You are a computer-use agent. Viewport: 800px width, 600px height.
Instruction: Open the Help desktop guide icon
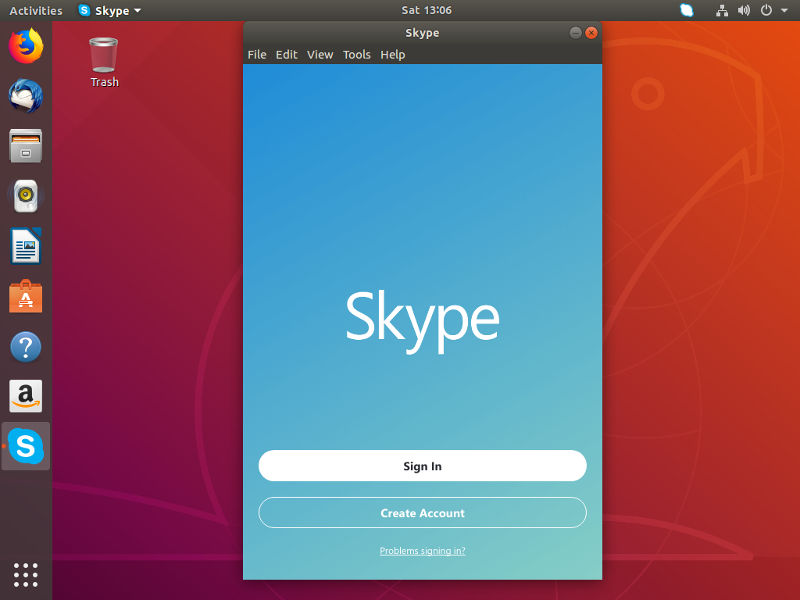[x=24, y=346]
